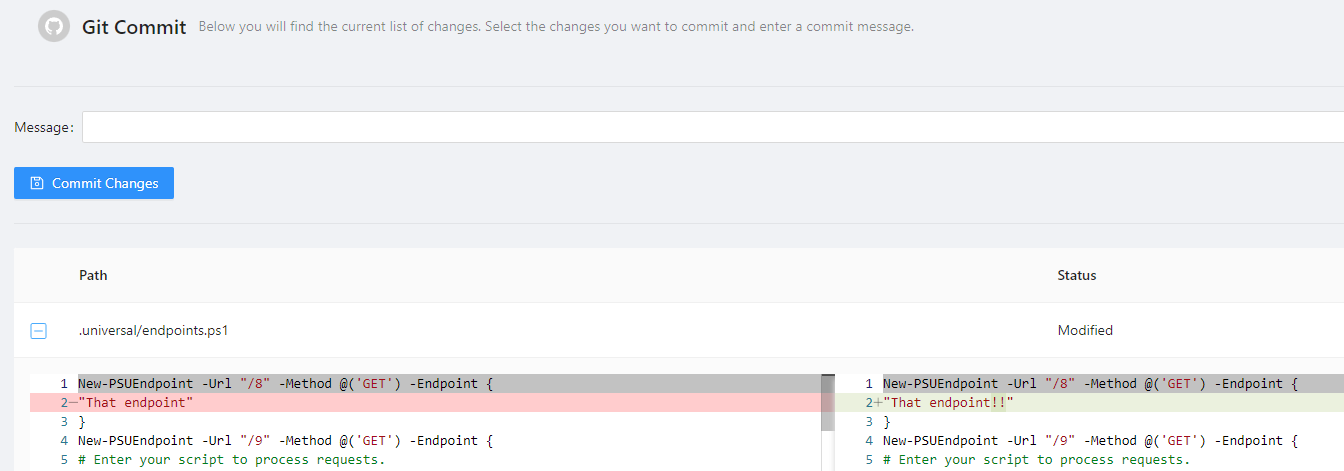Click the minus marker on deleted line 2

tap(73, 402)
